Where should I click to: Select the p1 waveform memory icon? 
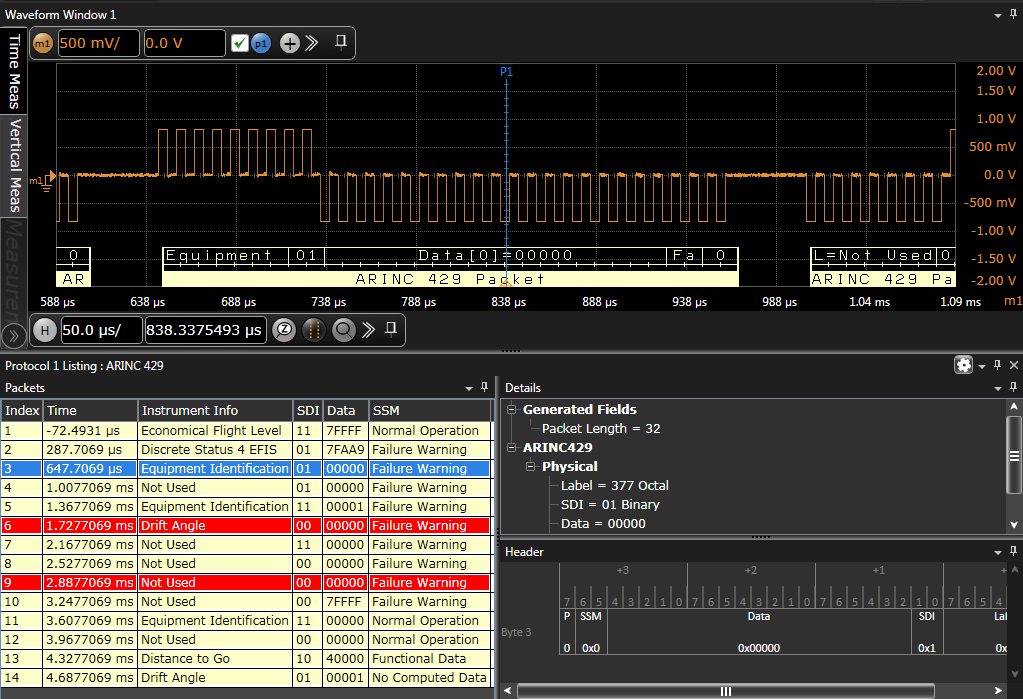click(x=261, y=43)
